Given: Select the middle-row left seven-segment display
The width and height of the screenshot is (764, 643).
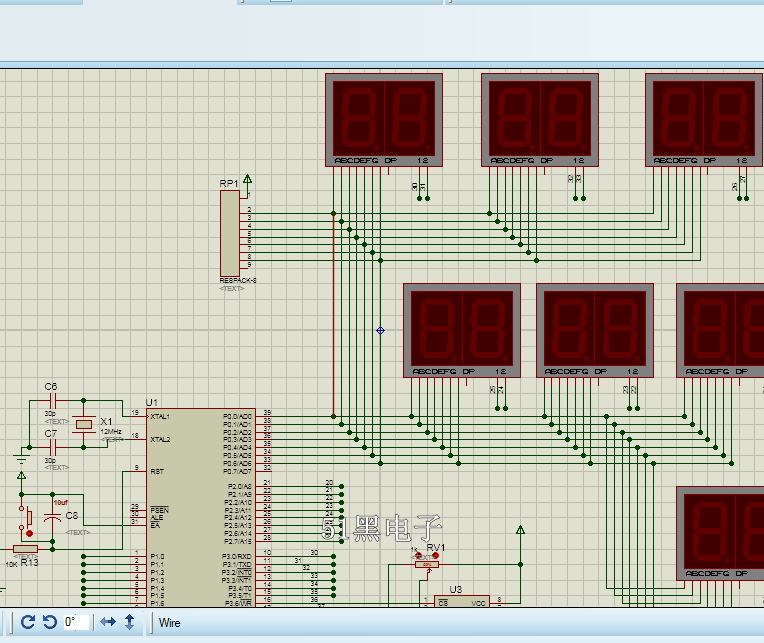Looking at the screenshot, I should [462, 330].
